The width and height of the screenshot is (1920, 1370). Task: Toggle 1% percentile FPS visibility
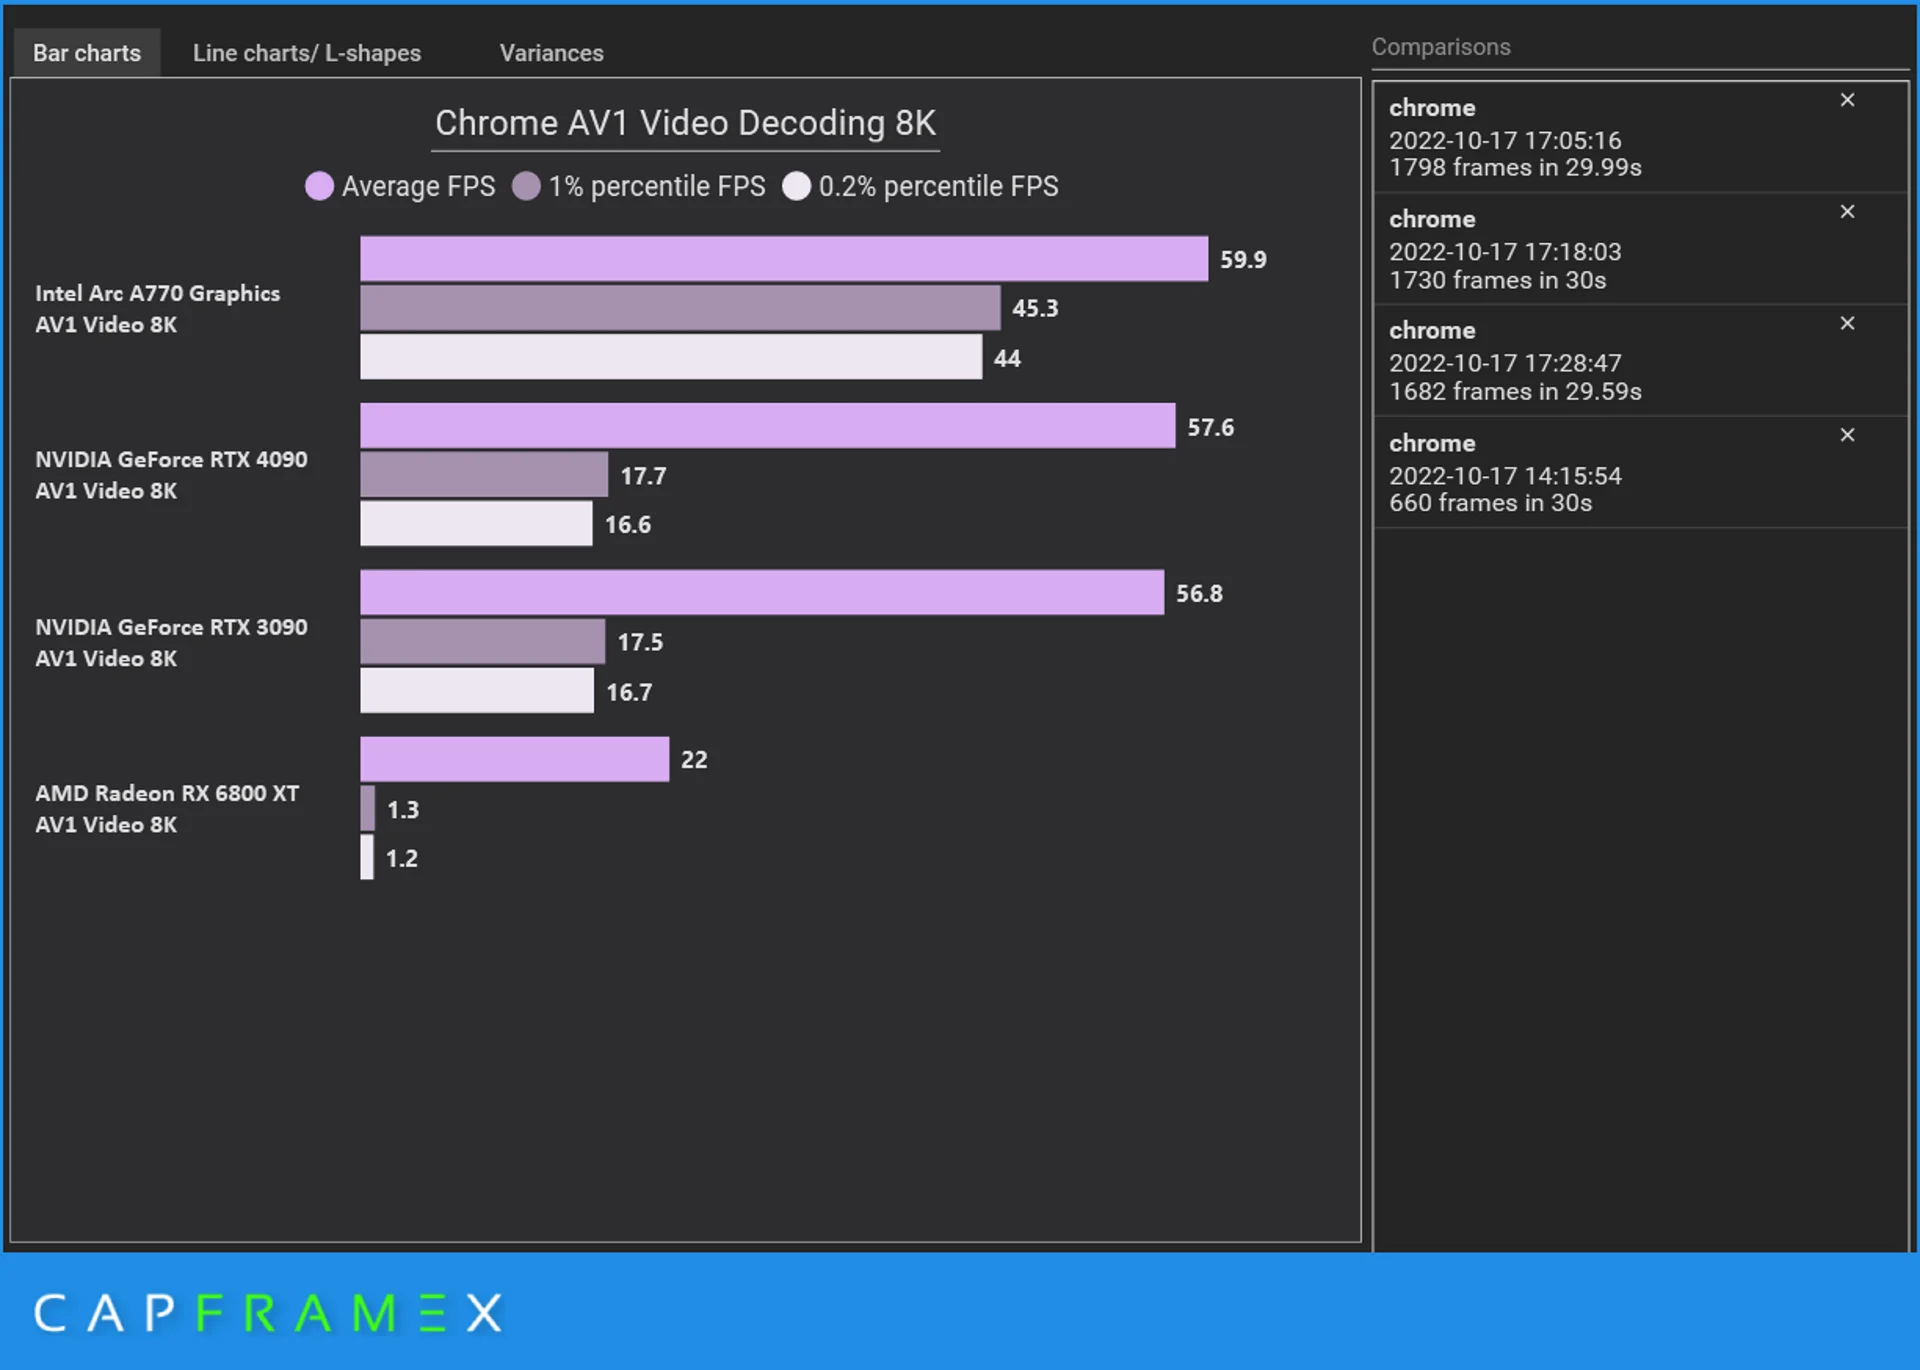pyautogui.click(x=640, y=186)
